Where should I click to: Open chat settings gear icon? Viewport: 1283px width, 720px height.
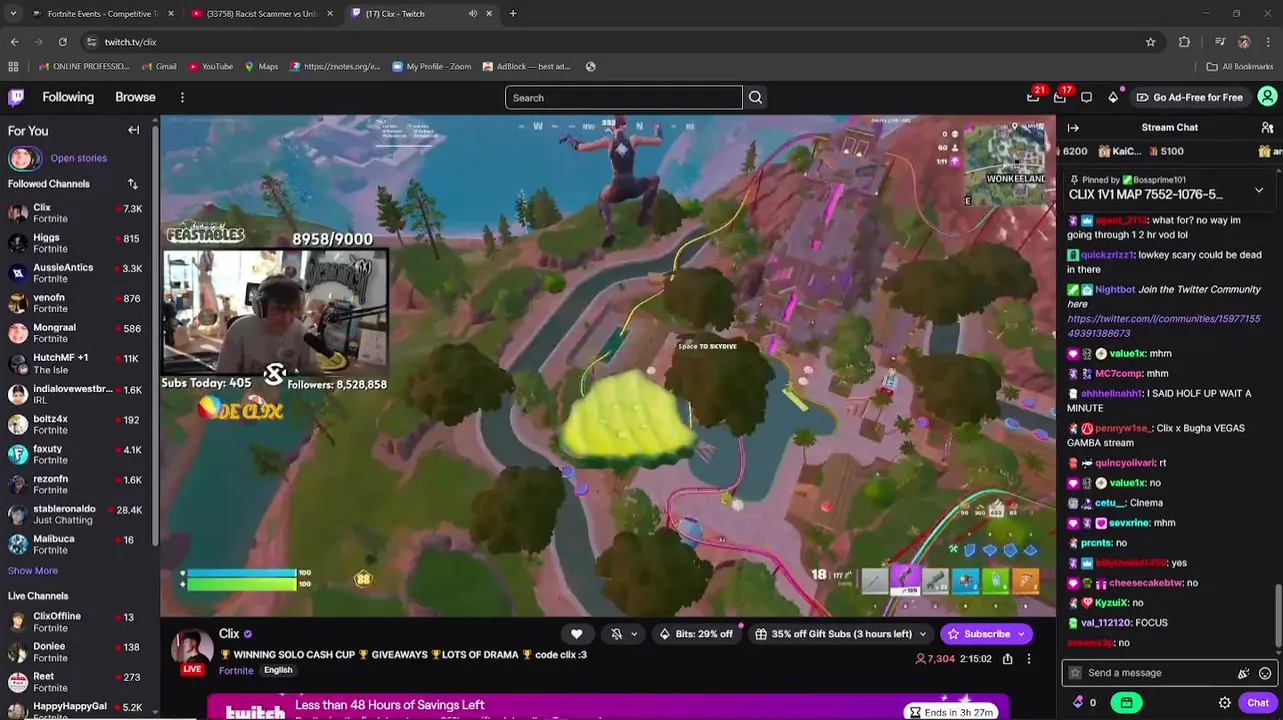(x=1225, y=703)
